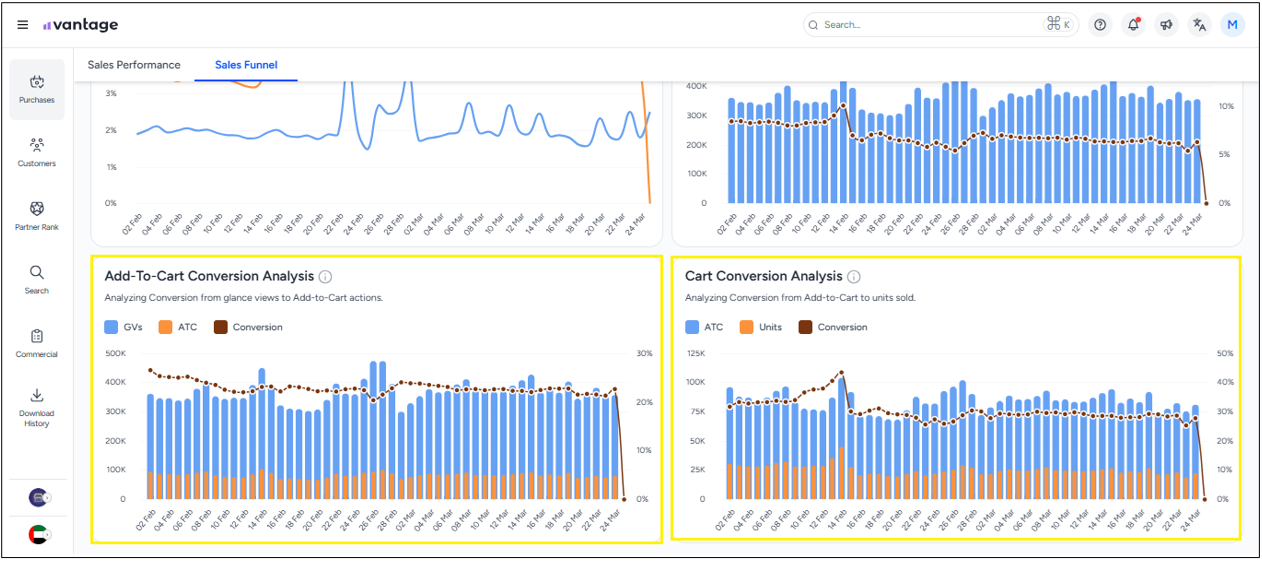This screenshot has height=561, width=1262.
Task: Open the notifications bell
Action: [x=1133, y=25]
